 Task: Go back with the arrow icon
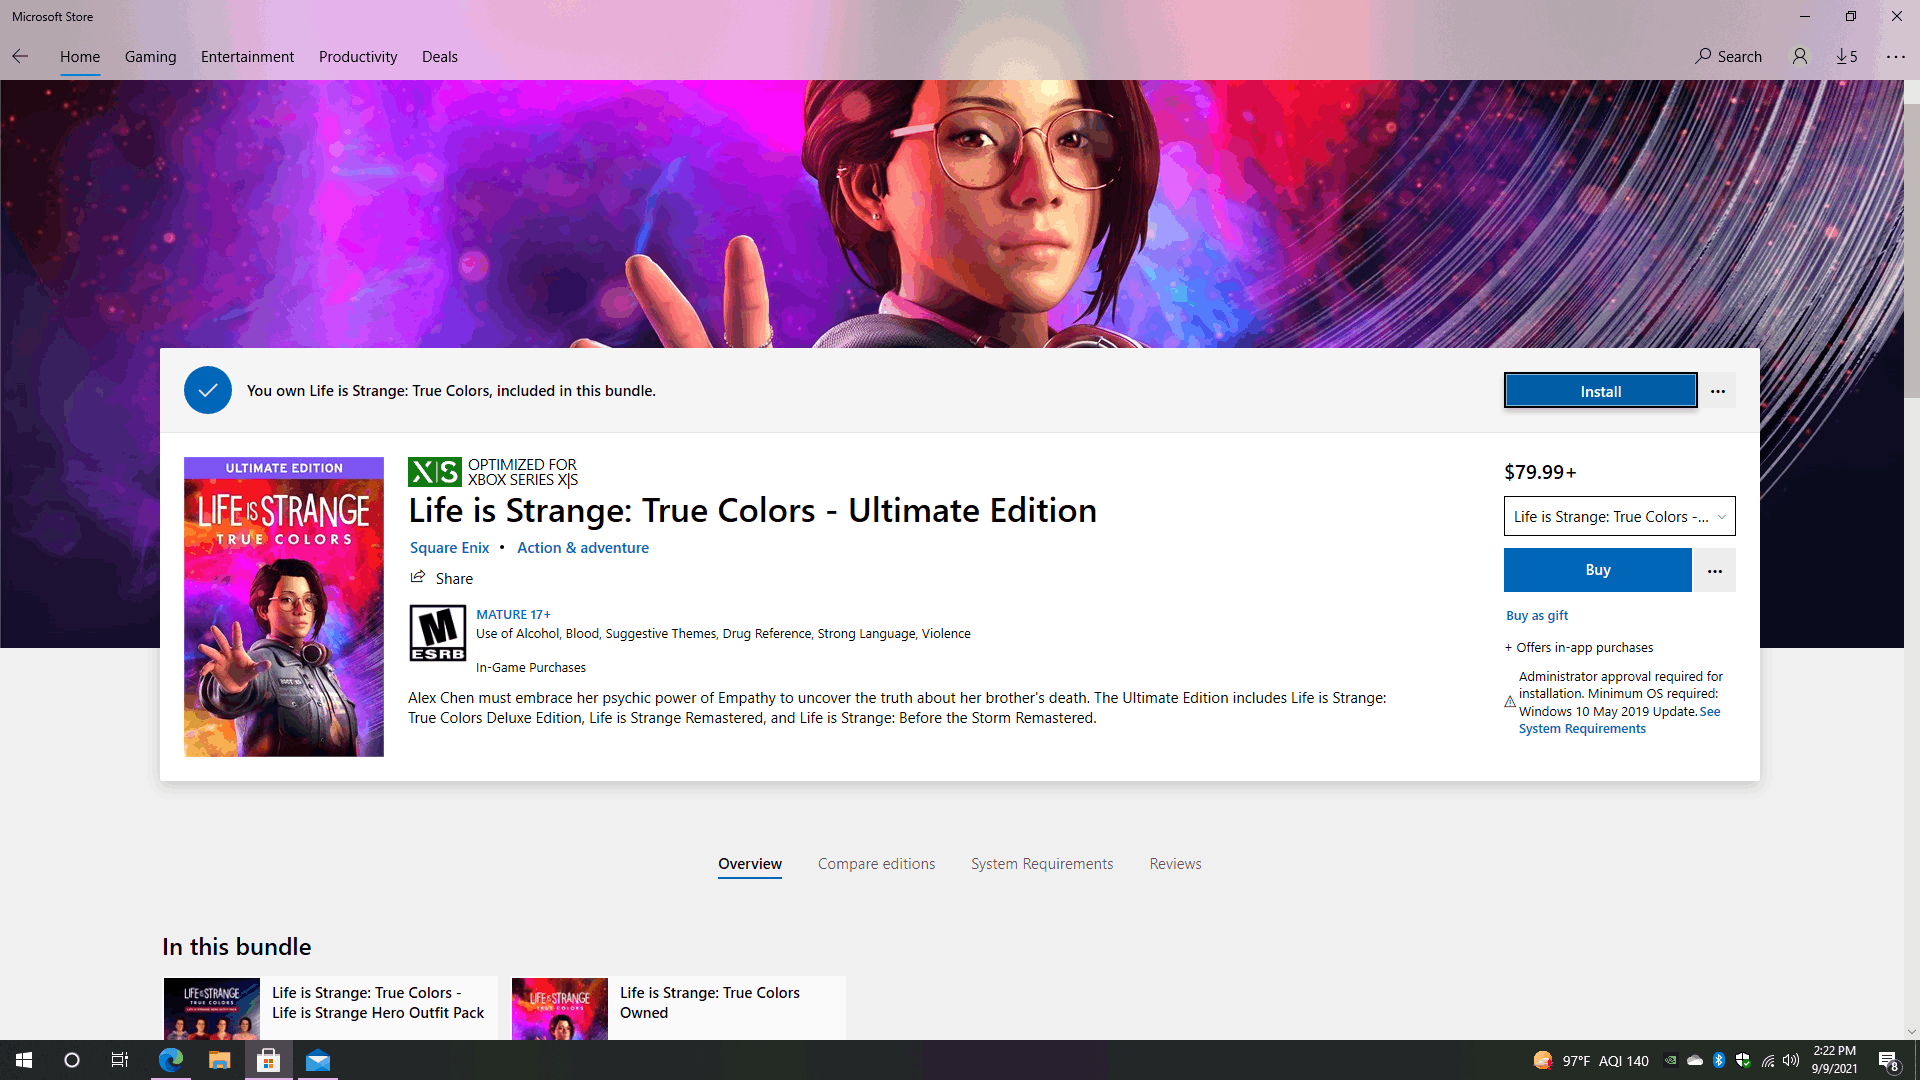point(20,56)
